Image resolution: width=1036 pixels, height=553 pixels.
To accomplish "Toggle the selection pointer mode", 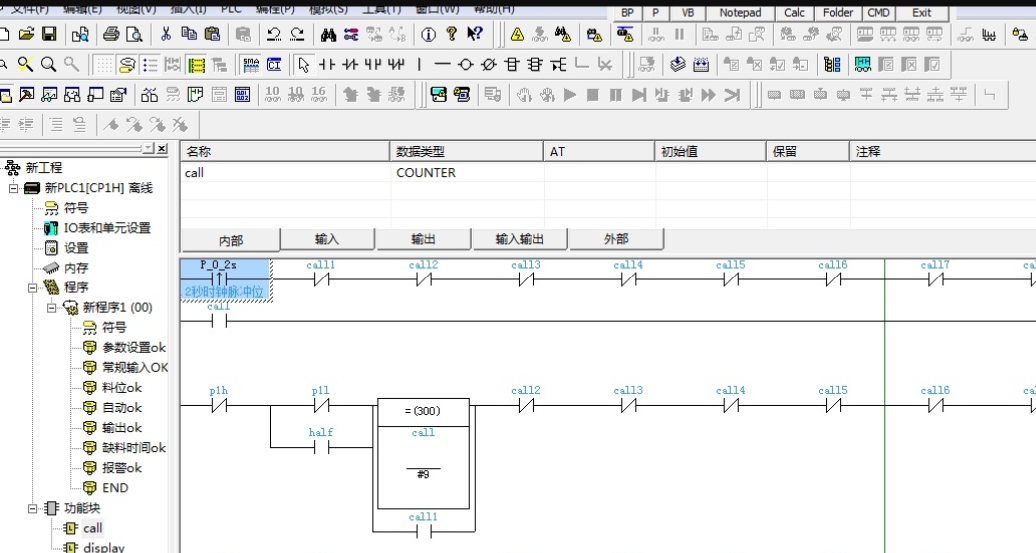I will click(304, 65).
